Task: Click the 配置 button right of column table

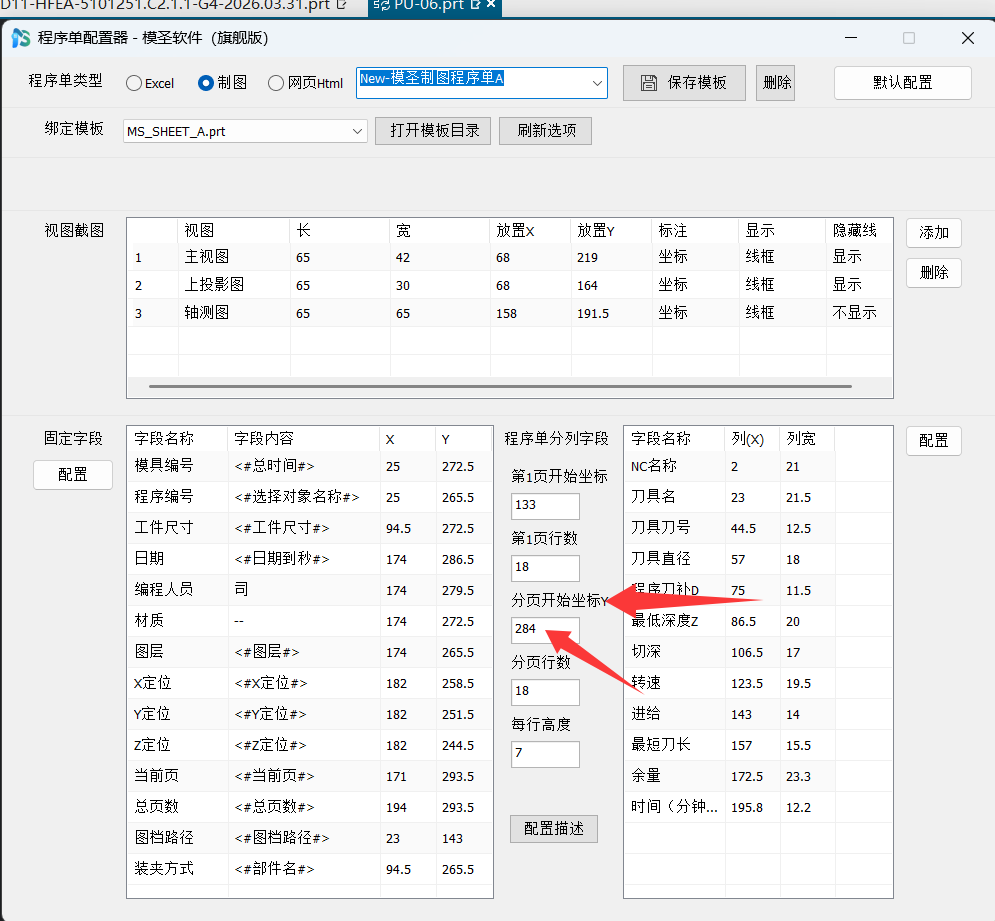Action: [933, 441]
